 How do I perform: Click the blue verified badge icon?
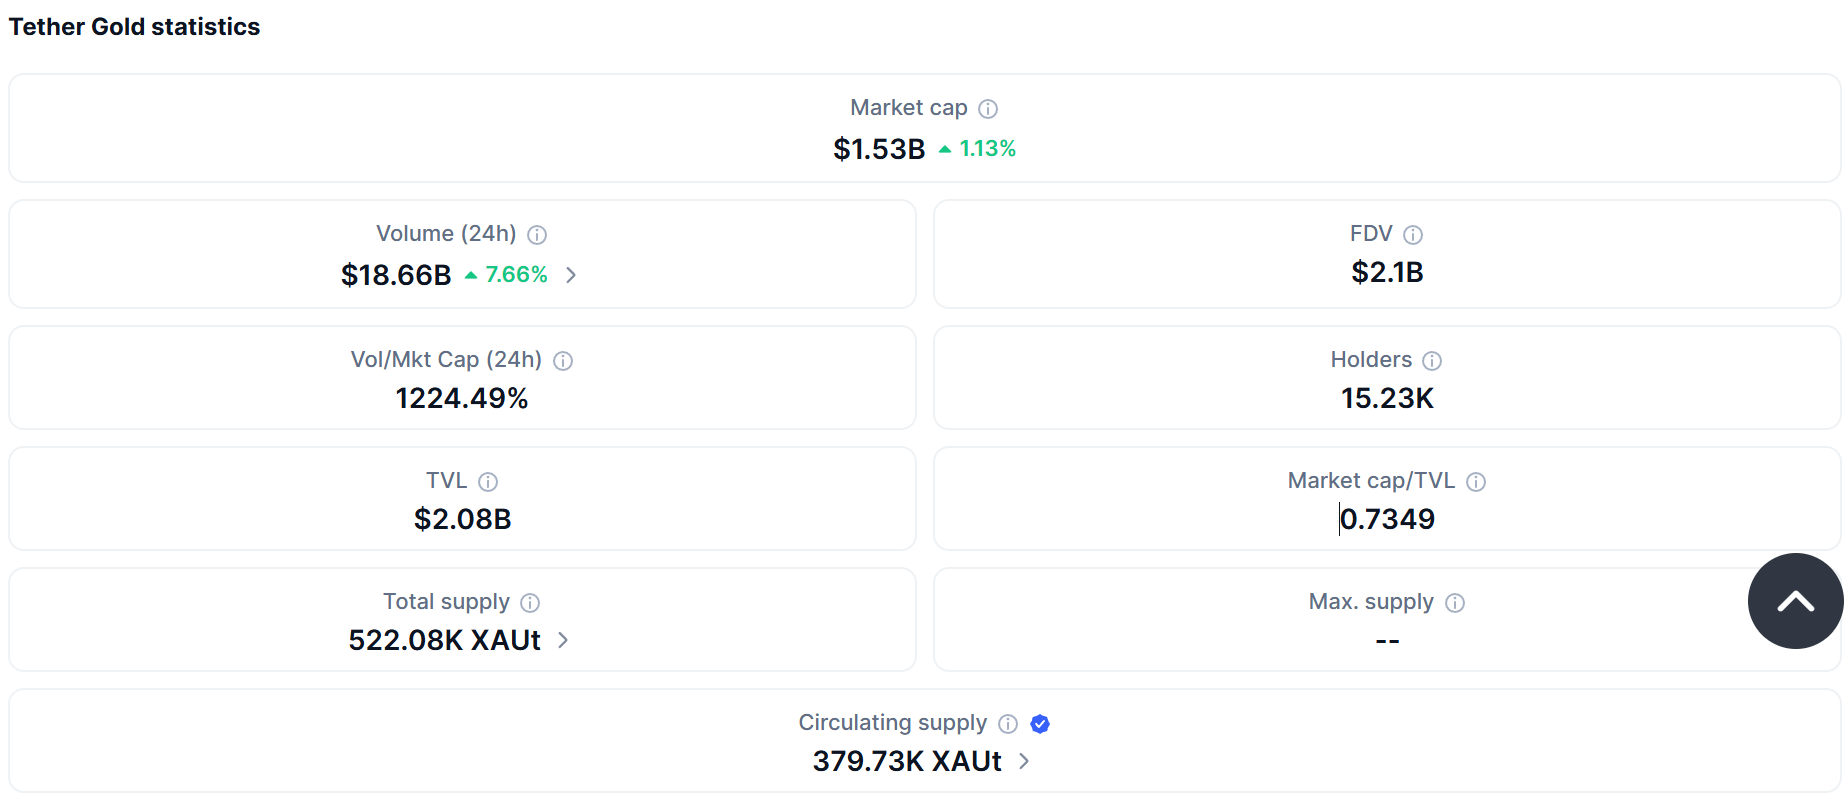(1040, 724)
